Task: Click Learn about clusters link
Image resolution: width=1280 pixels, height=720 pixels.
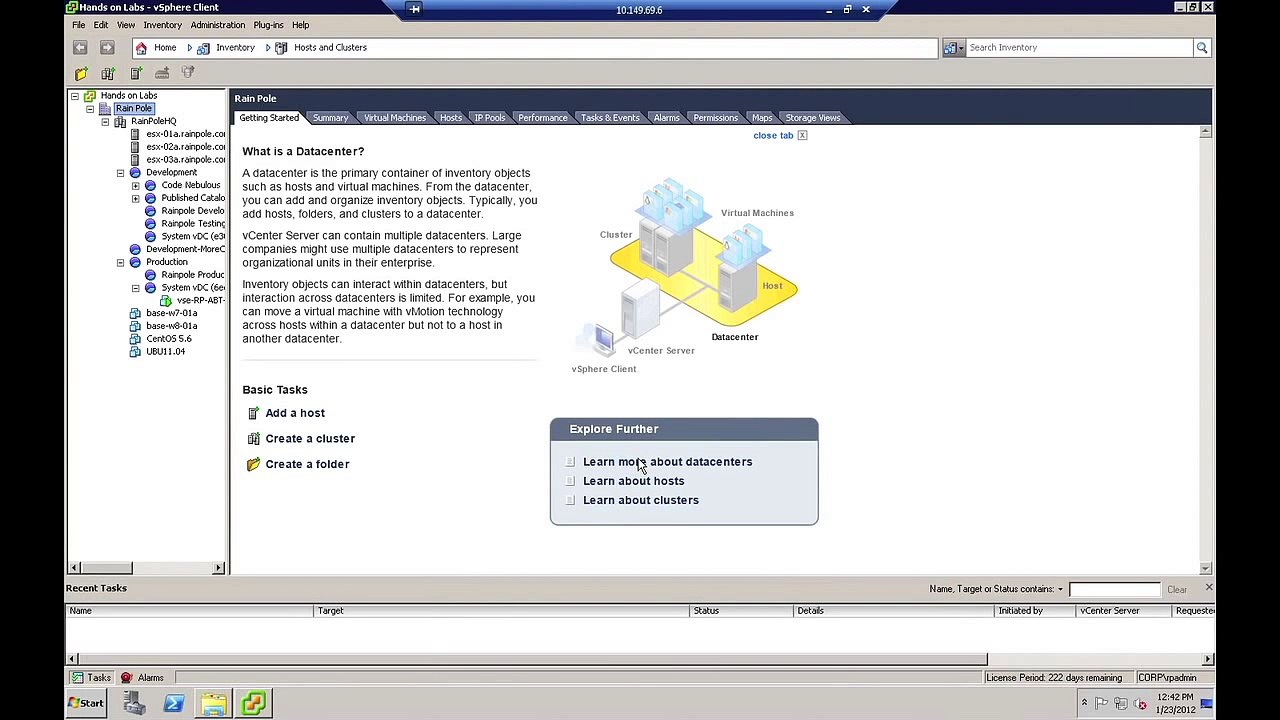Action: (641, 500)
